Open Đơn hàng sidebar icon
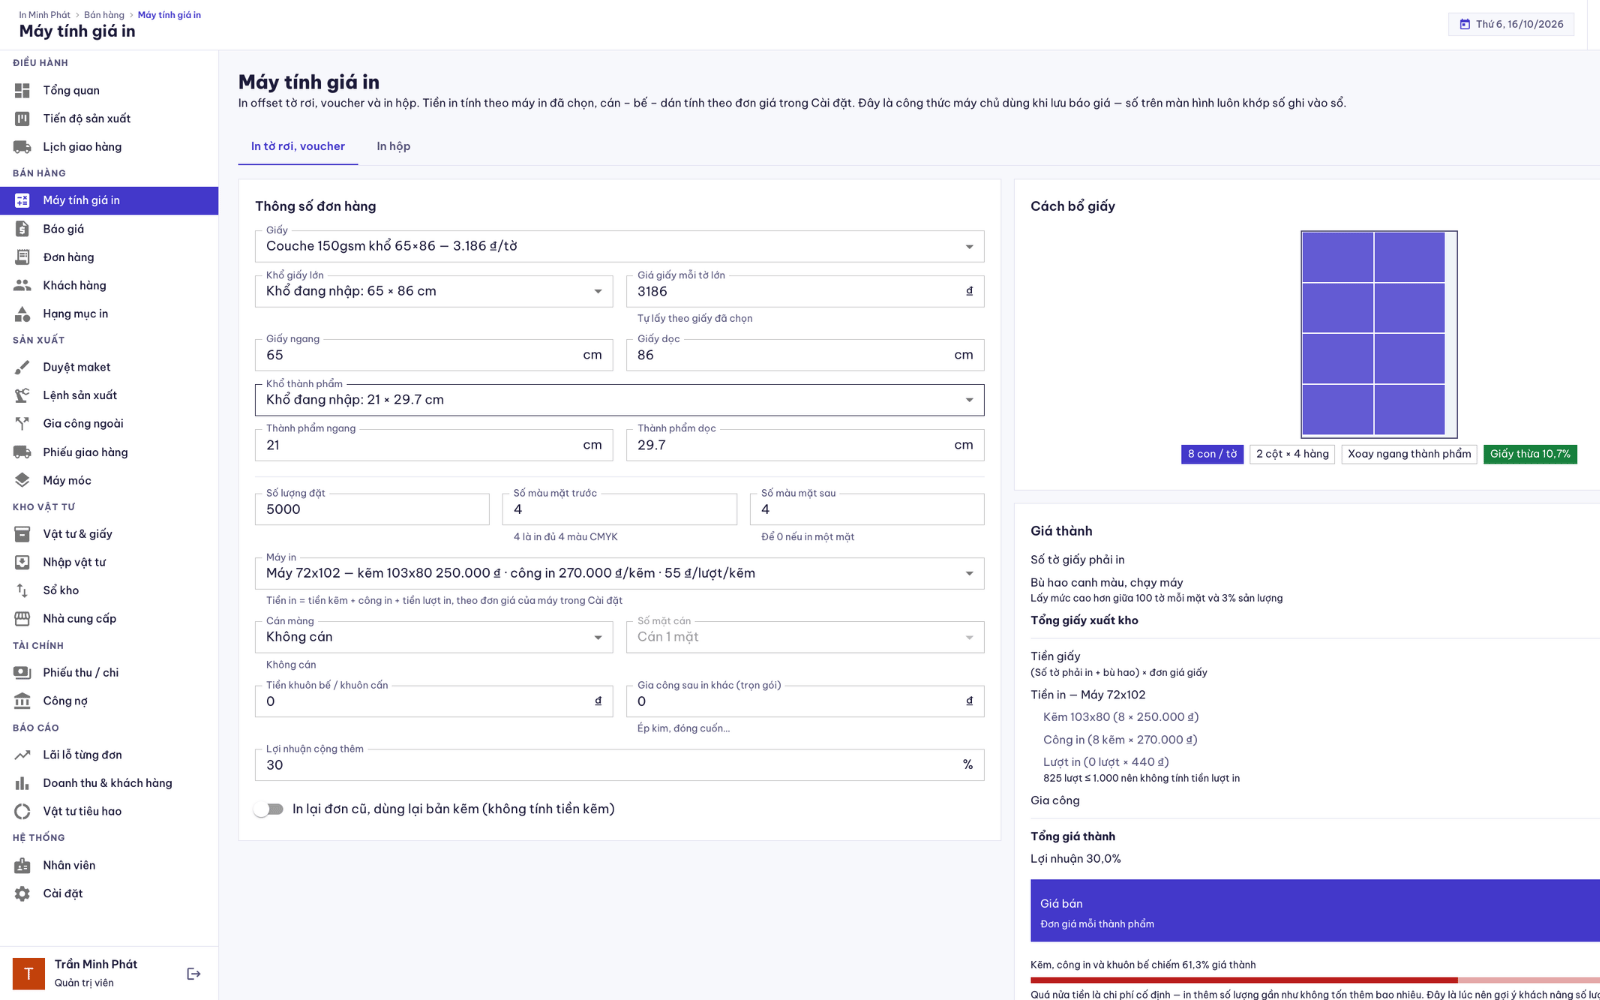 coord(22,257)
